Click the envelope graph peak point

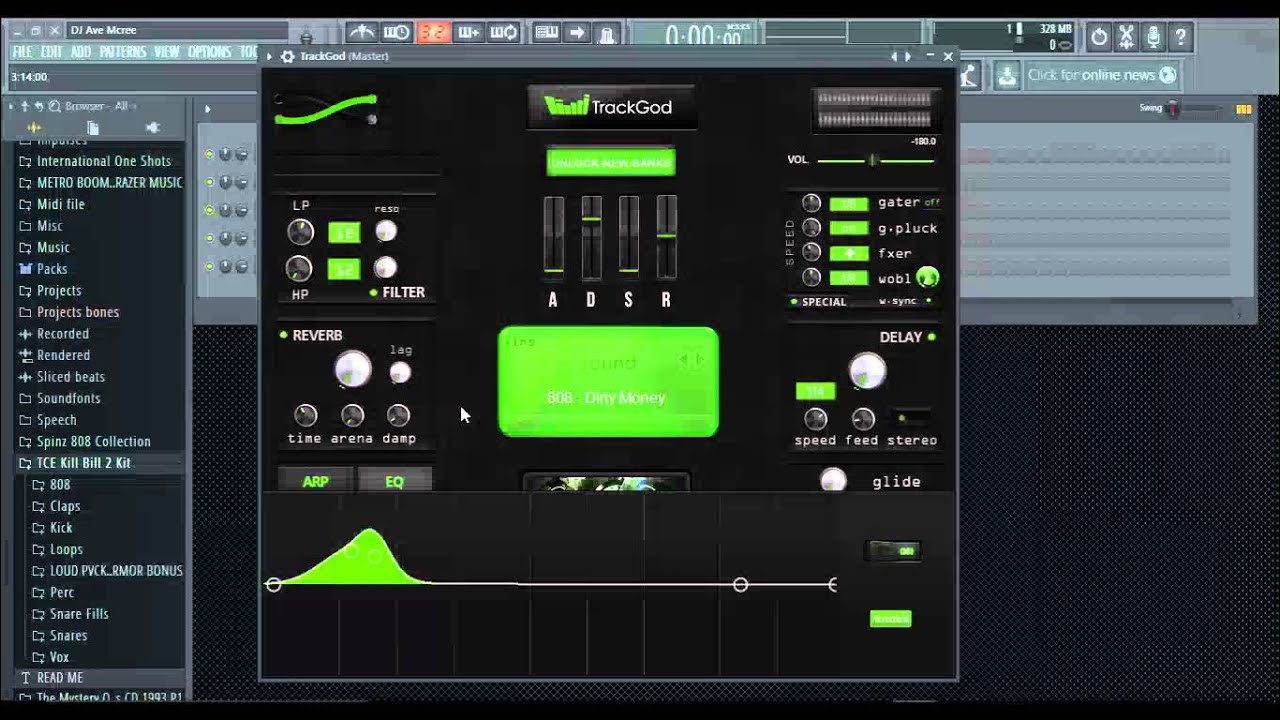pos(370,531)
